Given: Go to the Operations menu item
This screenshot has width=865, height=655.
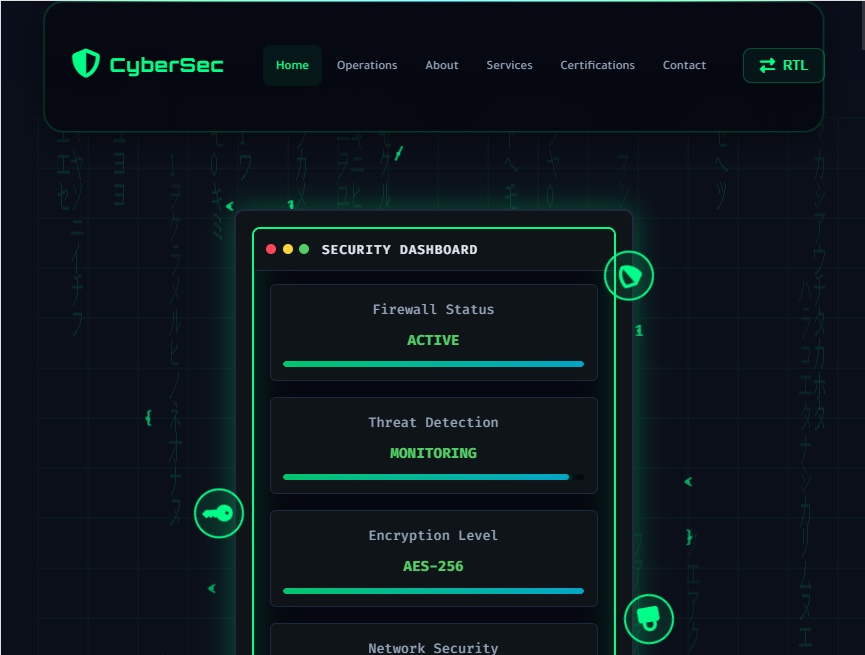Looking at the screenshot, I should [x=367, y=65].
